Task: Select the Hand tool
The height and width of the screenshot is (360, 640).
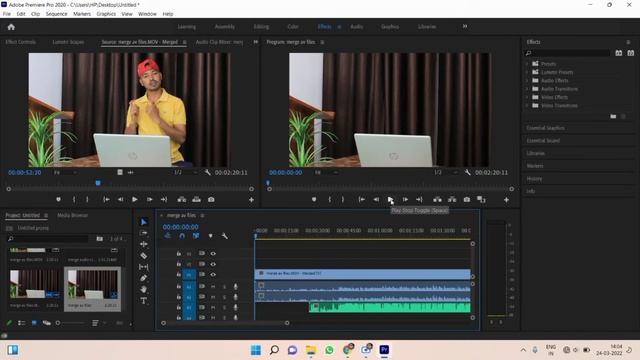Action: click(x=144, y=289)
